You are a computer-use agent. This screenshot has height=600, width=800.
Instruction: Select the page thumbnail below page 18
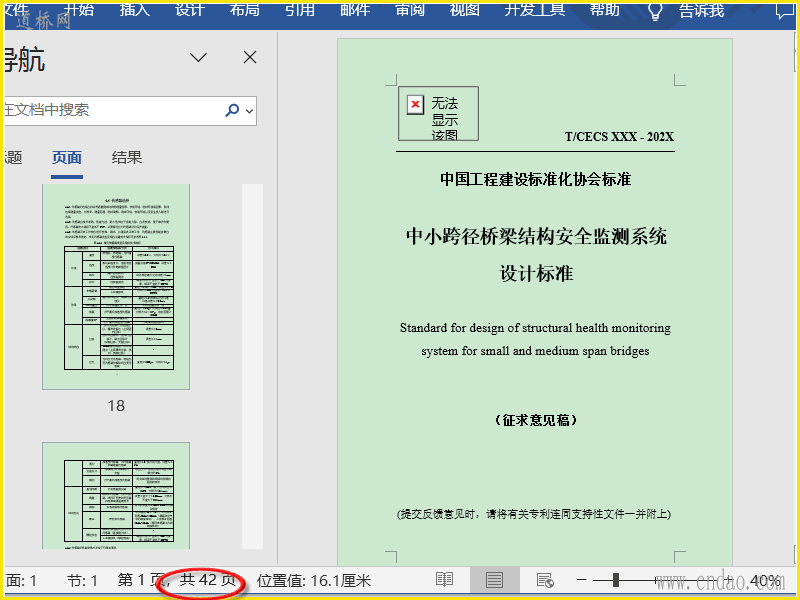[x=116, y=496]
